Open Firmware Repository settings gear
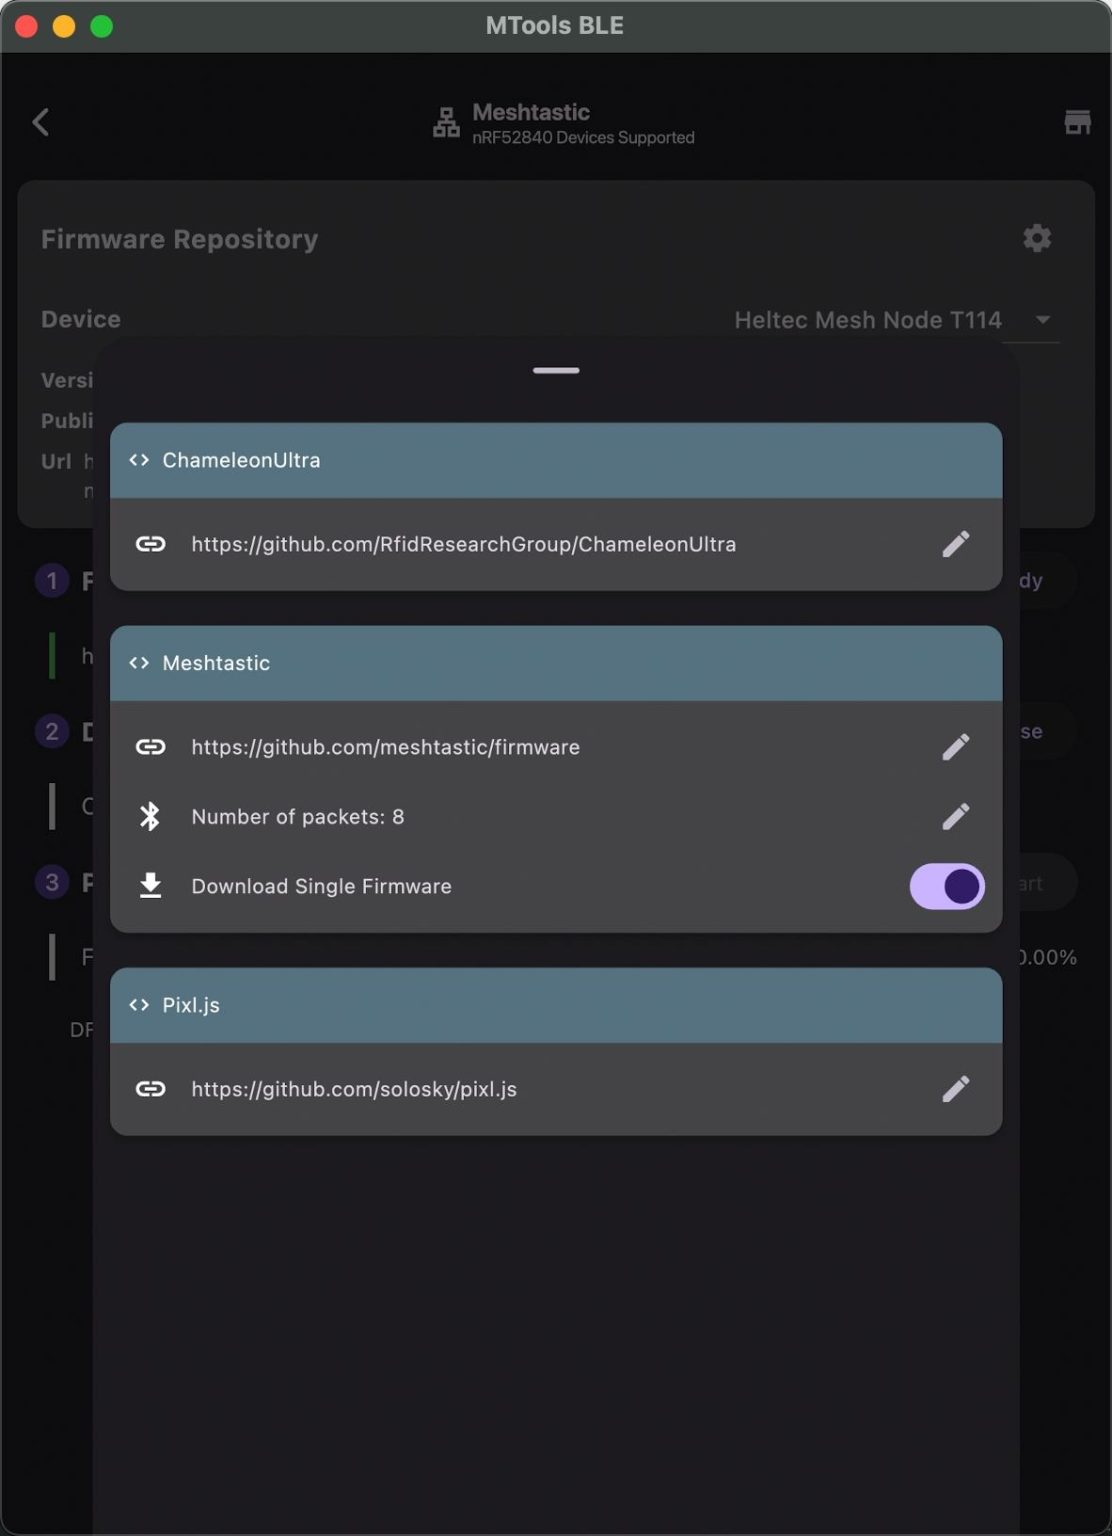 pyautogui.click(x=1037, y=238)
